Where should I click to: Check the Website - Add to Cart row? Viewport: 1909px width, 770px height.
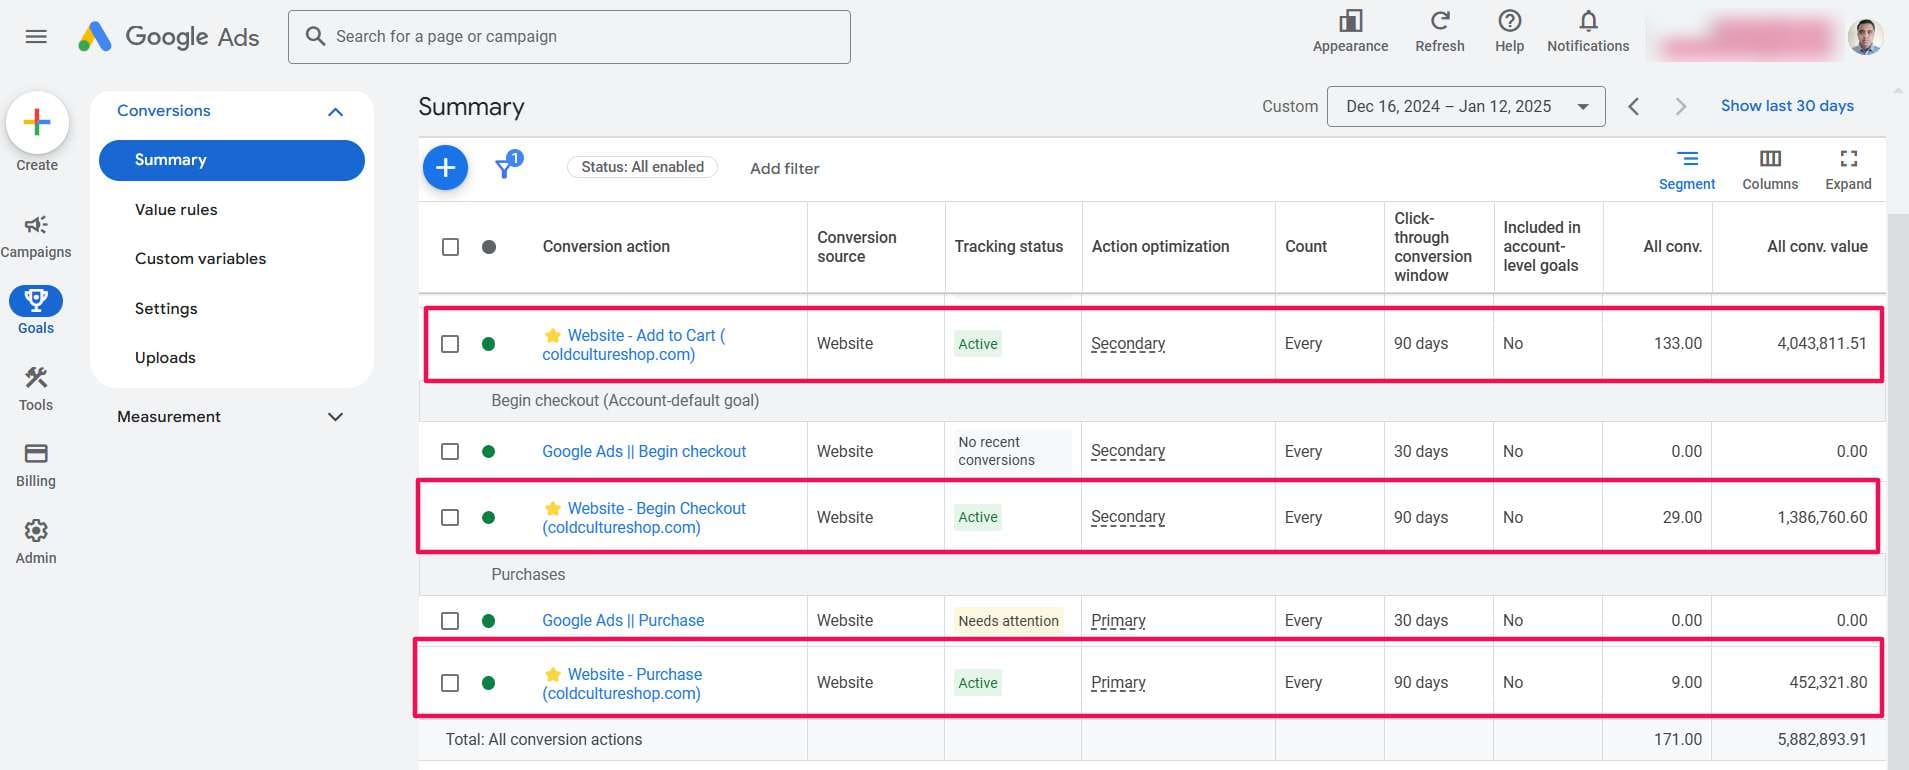click(x=451, y=344)
